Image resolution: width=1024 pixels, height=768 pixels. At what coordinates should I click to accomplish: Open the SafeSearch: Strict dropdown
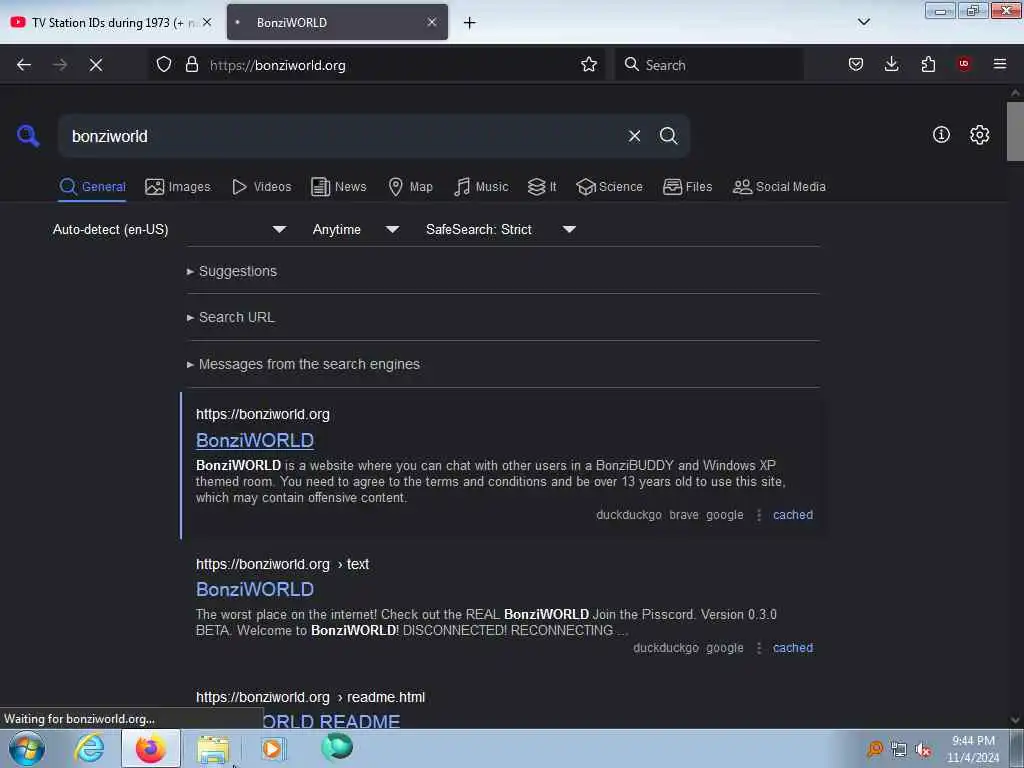tap(500, 229)
